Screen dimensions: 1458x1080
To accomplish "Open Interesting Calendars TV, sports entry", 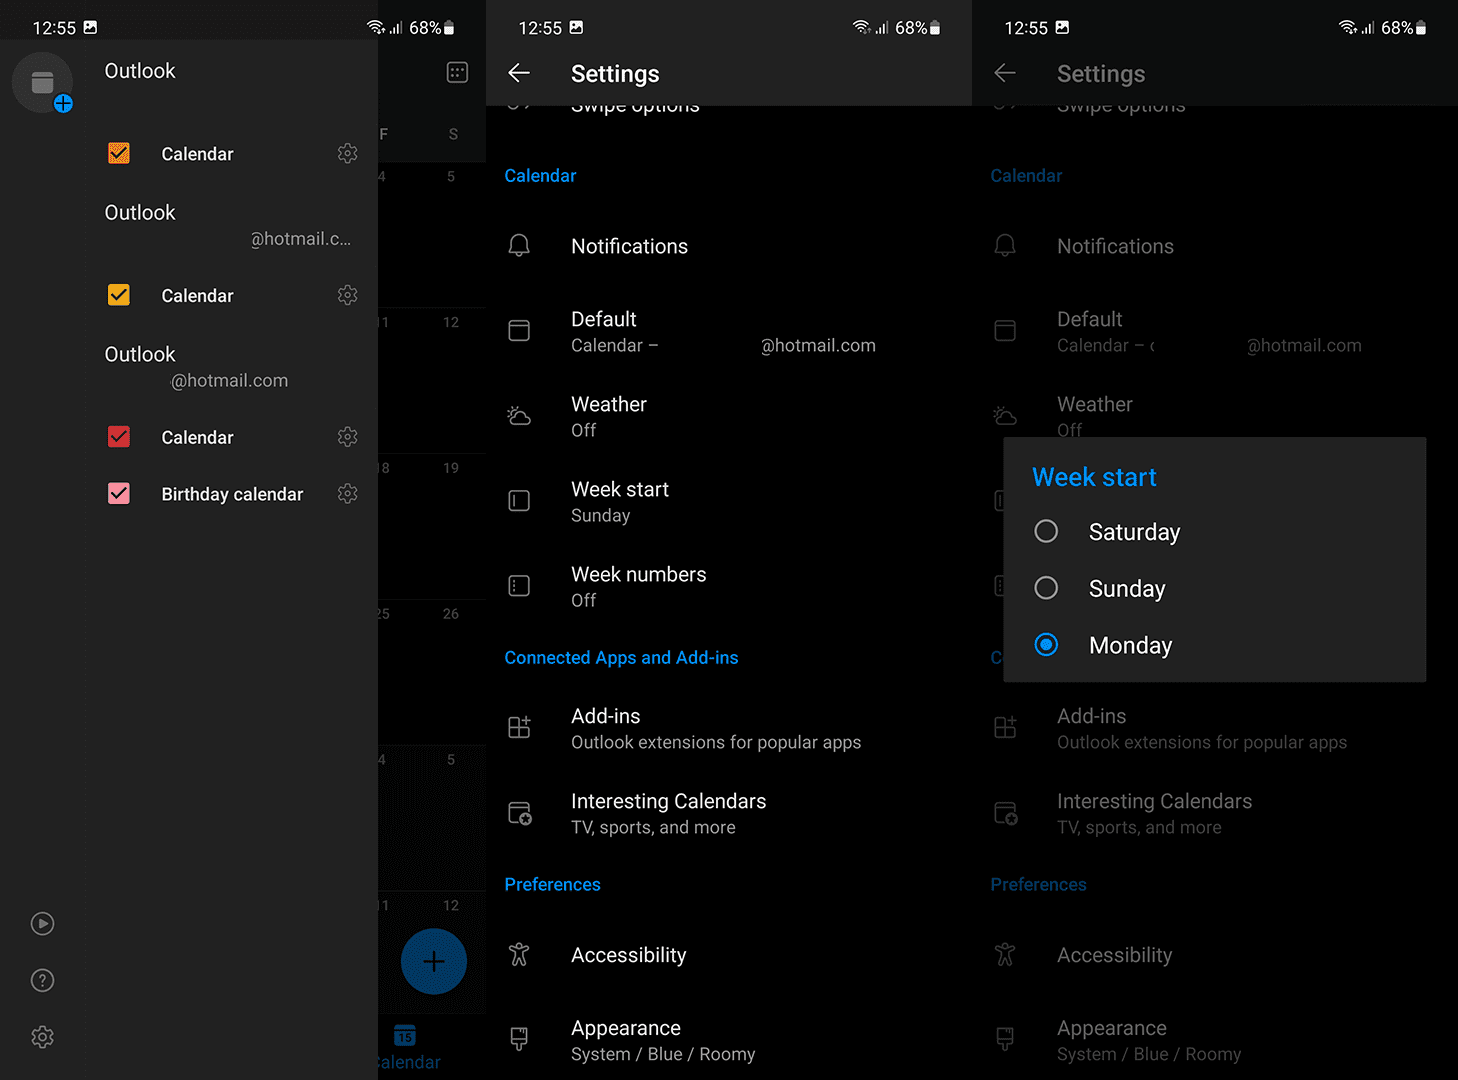I will click(729, 813).
